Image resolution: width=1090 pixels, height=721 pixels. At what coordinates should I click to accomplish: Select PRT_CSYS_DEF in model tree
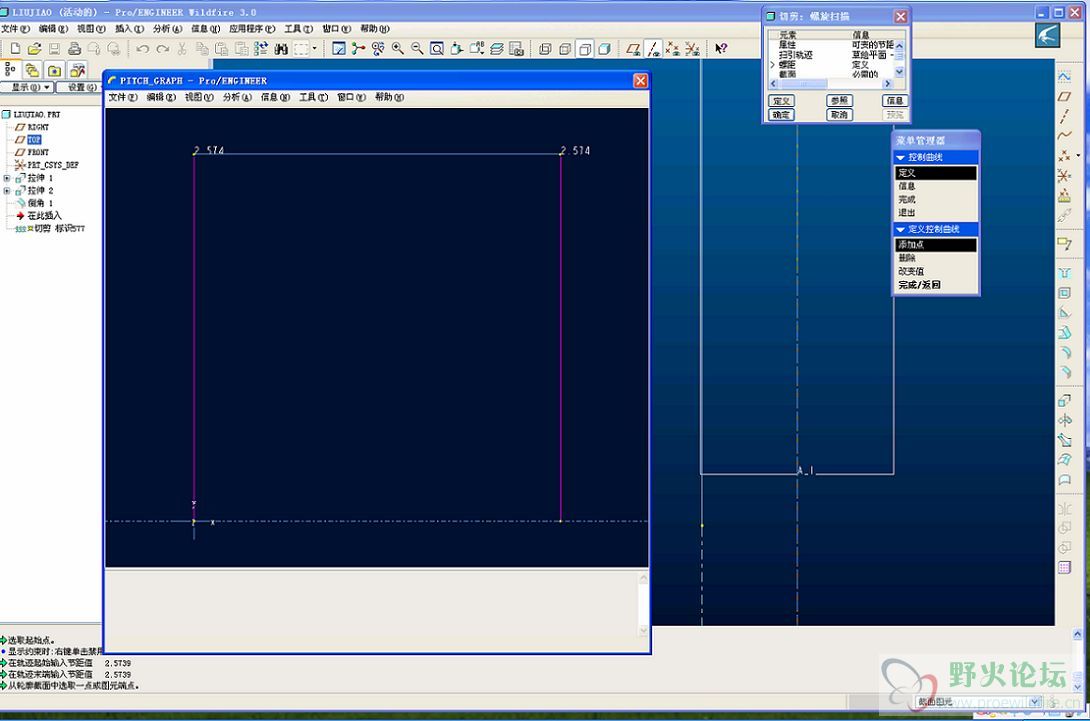pos(53,165)
